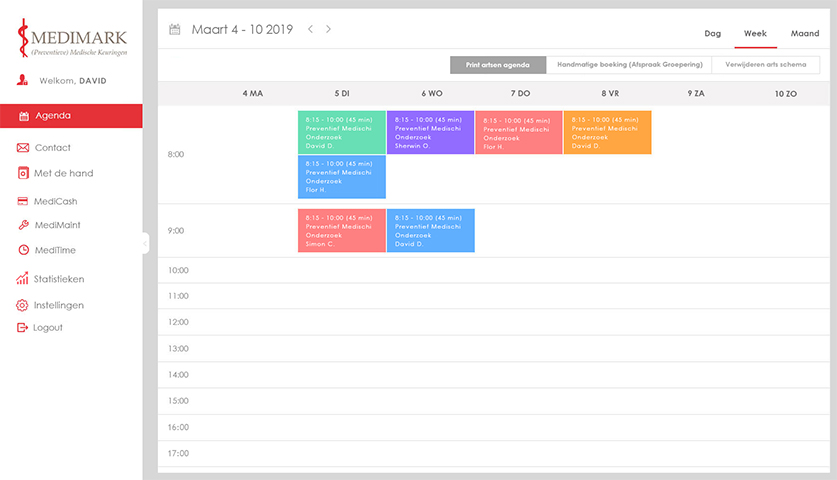Open the purple Wednesday appointment for Sherwin O.
Viewport: 837px width, 480px height.
pos(430,132)
